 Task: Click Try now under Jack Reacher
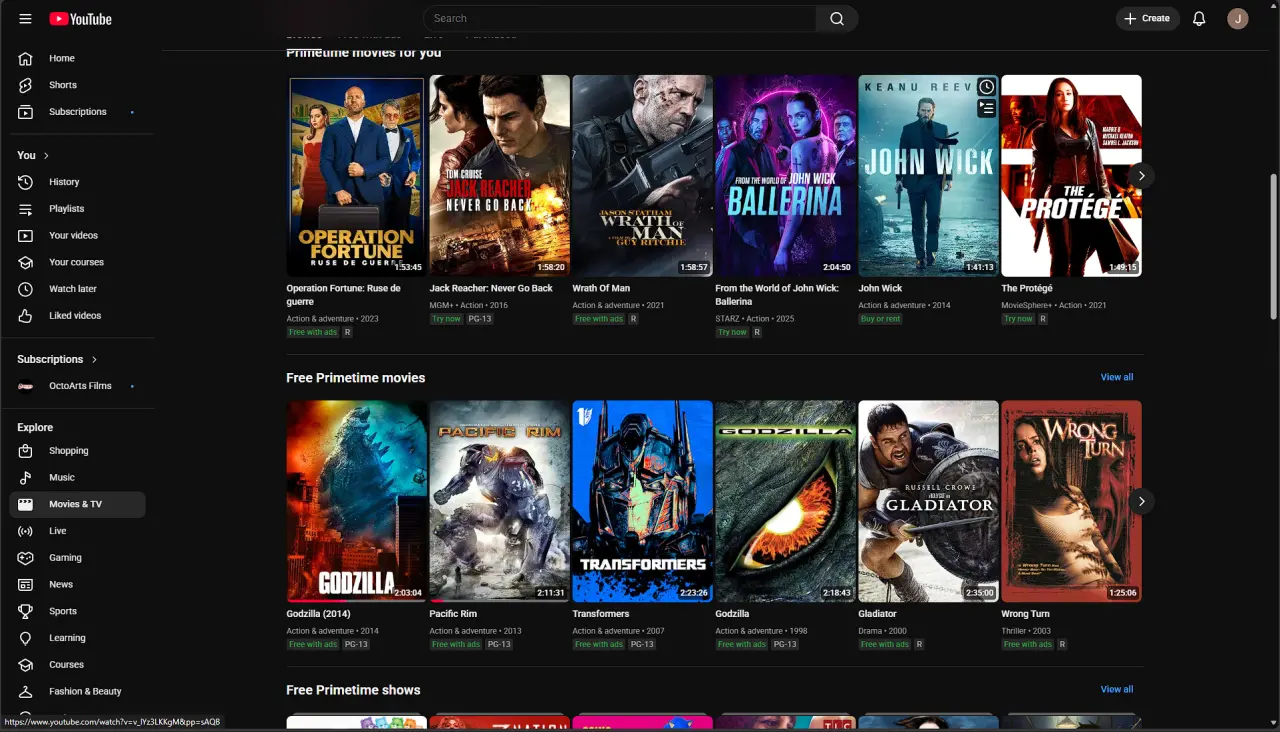pyautogui.click(x=447, y=319)
